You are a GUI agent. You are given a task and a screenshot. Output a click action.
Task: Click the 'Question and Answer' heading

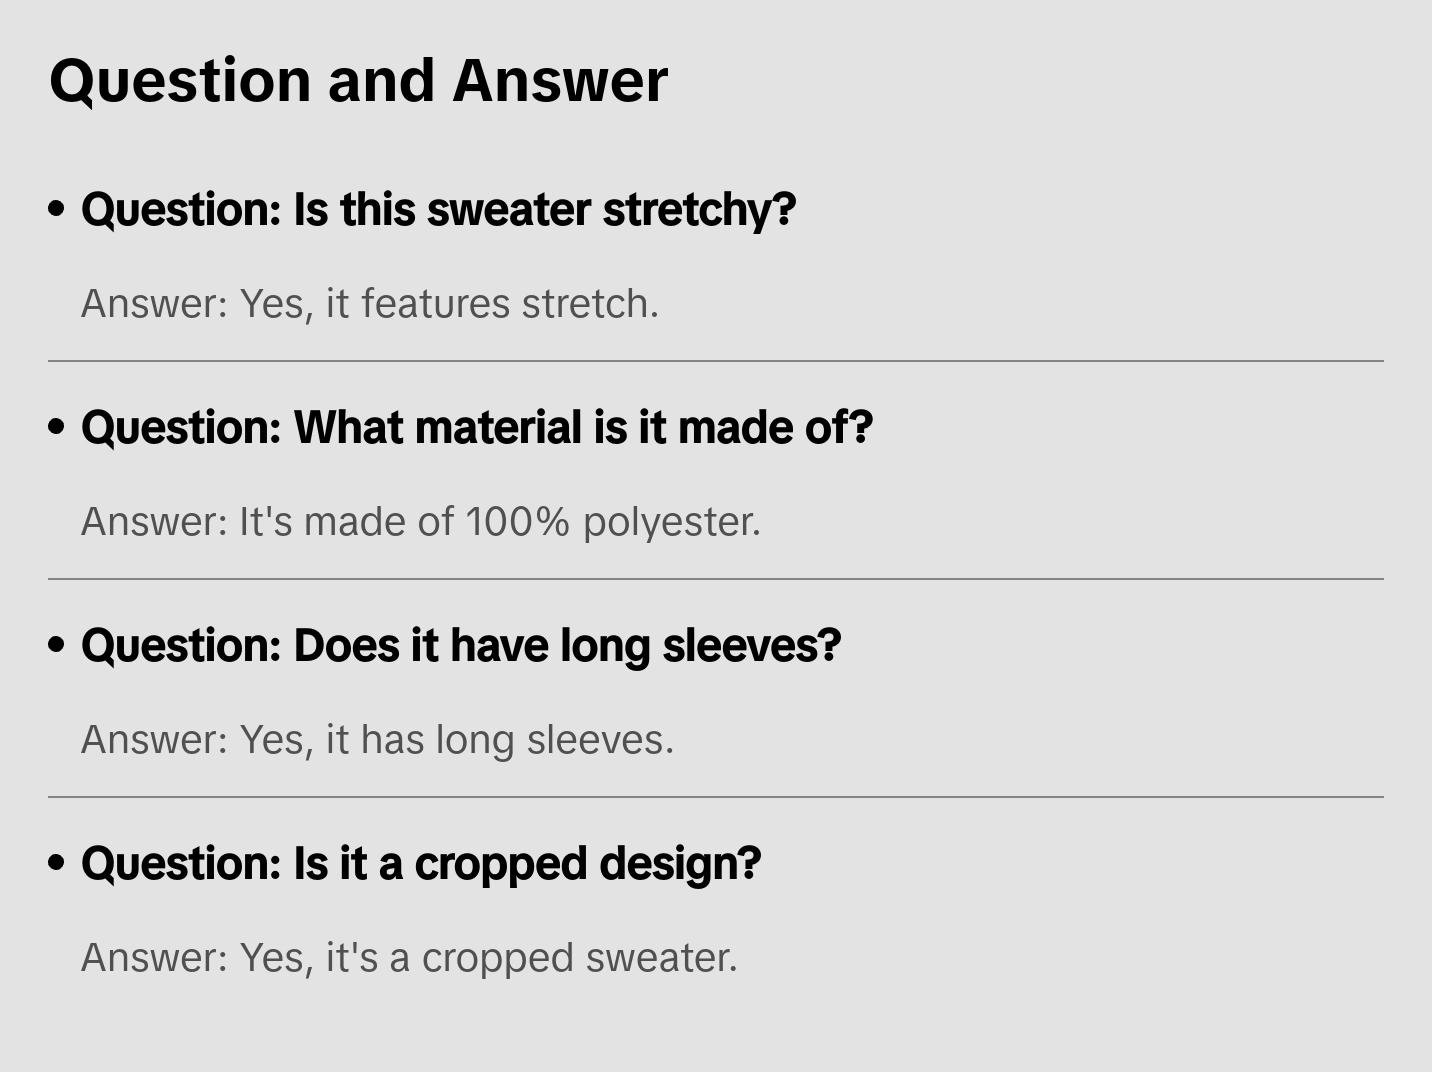click(x=358, y=80)
